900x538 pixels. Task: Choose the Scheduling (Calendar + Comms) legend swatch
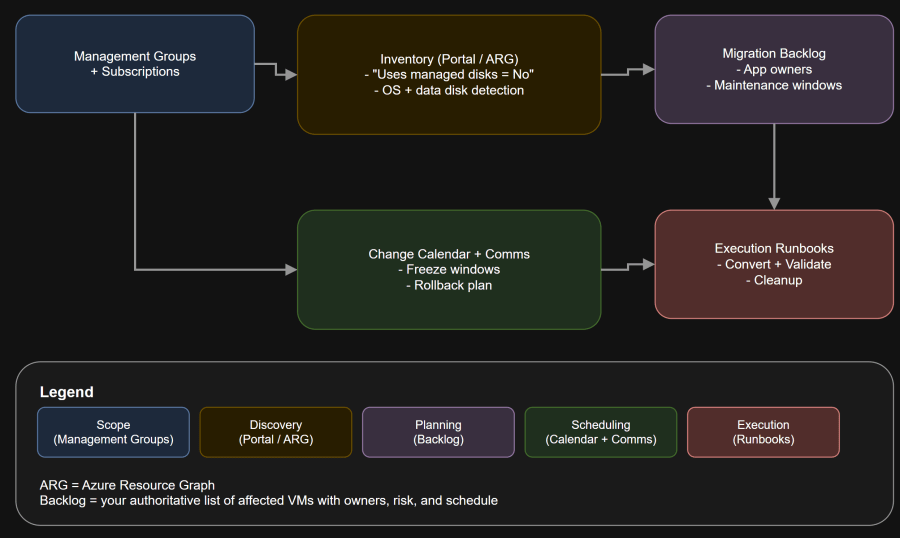click(600, 432)
